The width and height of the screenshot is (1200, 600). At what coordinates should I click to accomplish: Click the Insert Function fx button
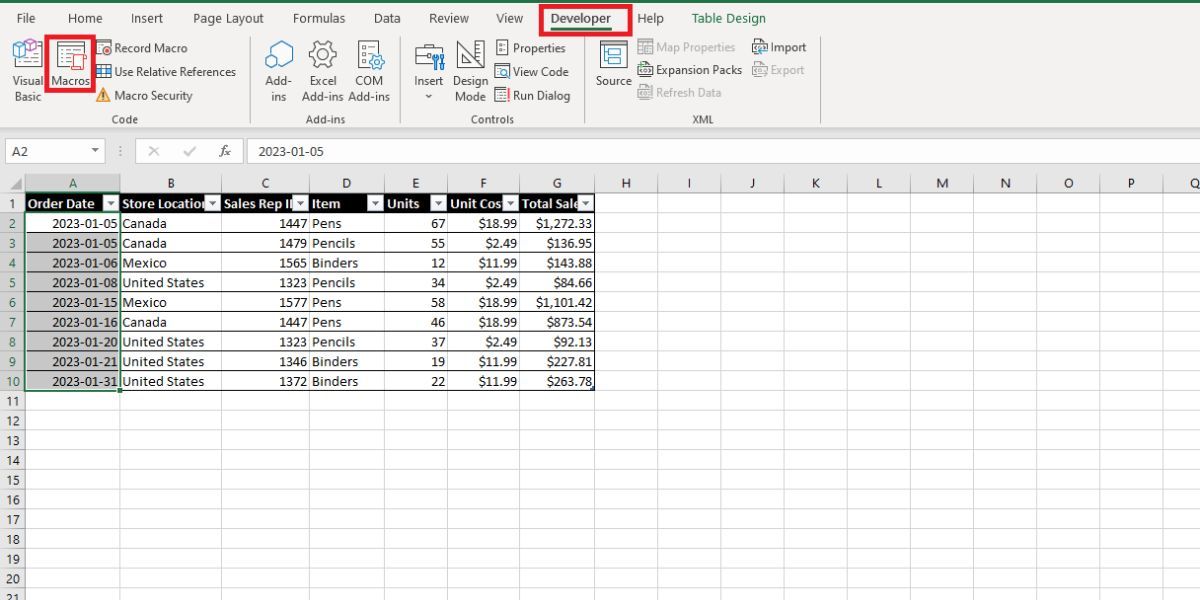[x=225, y=151]
